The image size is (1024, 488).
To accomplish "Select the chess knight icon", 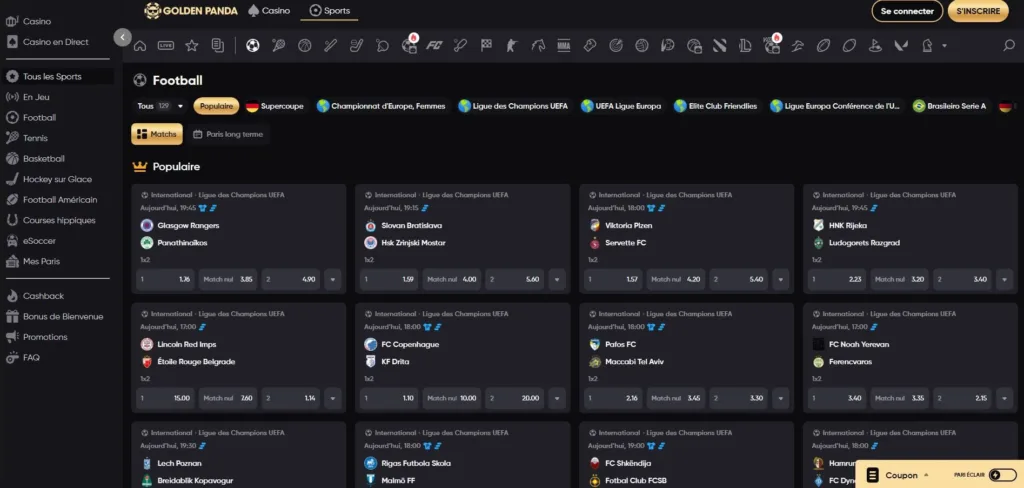I will 927,46.
